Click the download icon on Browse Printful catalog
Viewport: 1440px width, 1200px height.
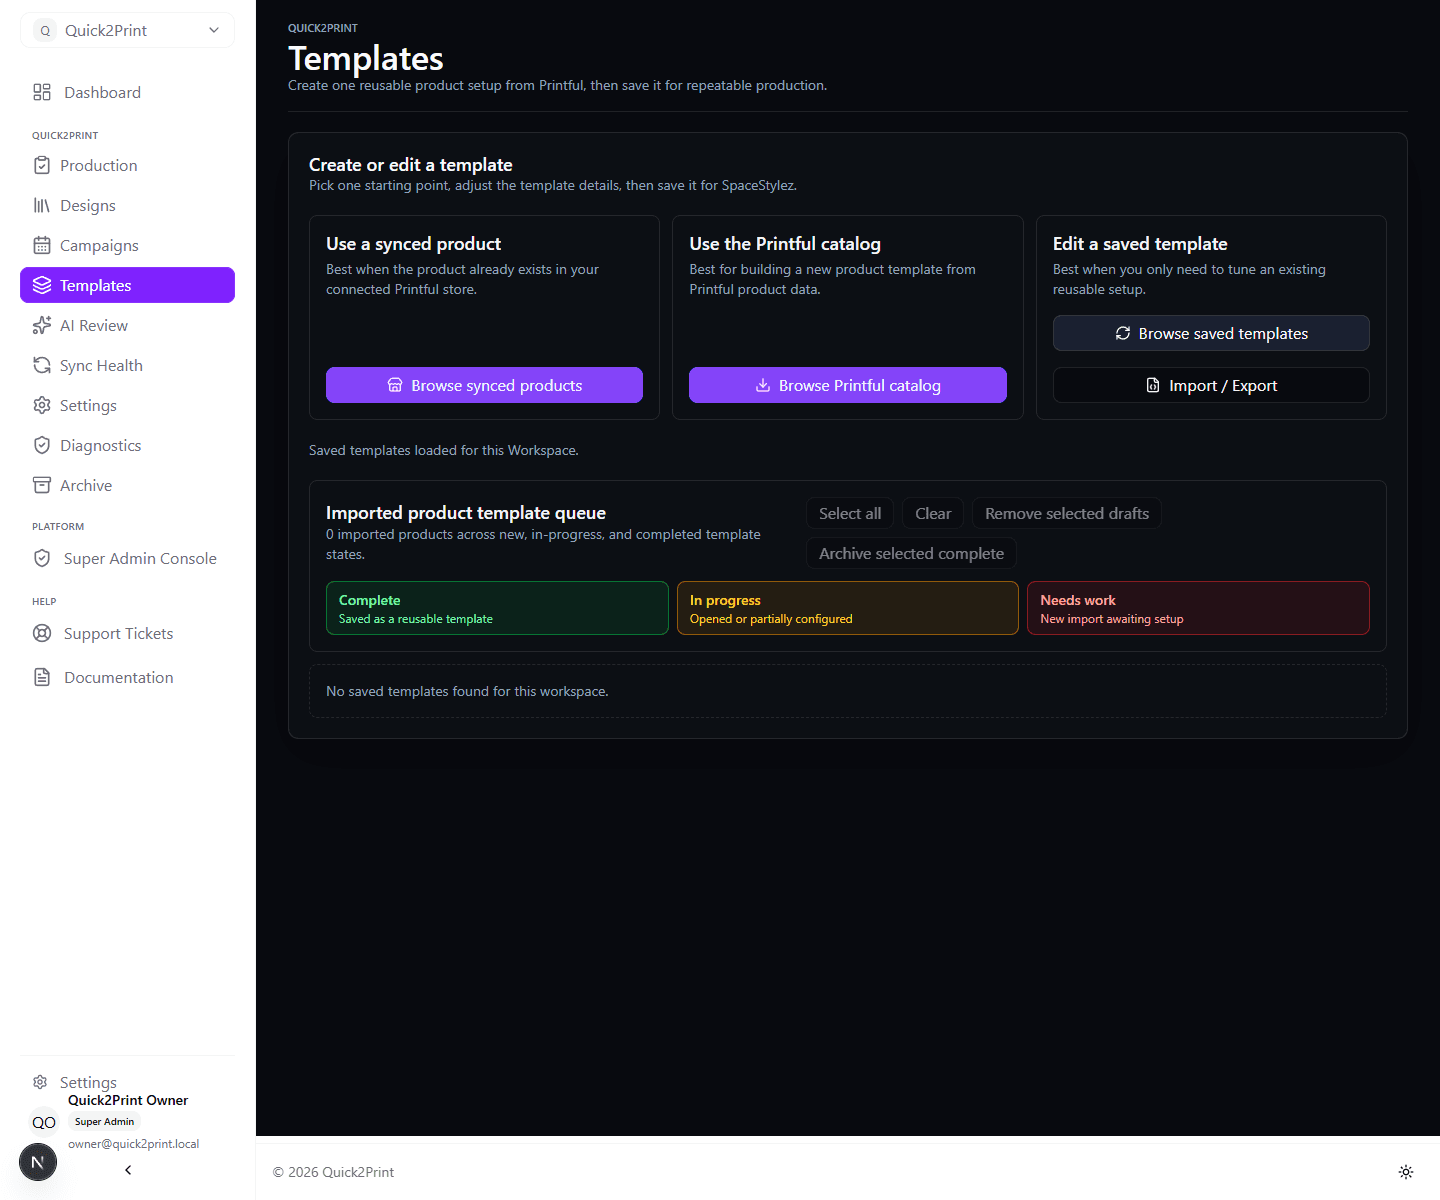tap(763, 385)
